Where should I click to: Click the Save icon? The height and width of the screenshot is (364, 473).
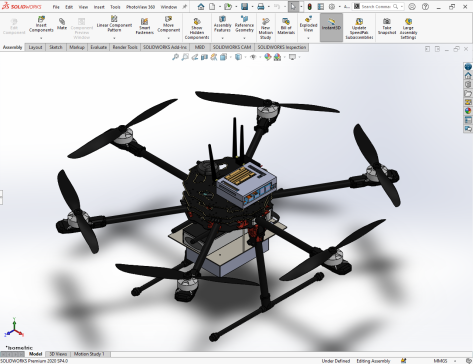coord(244,6)
